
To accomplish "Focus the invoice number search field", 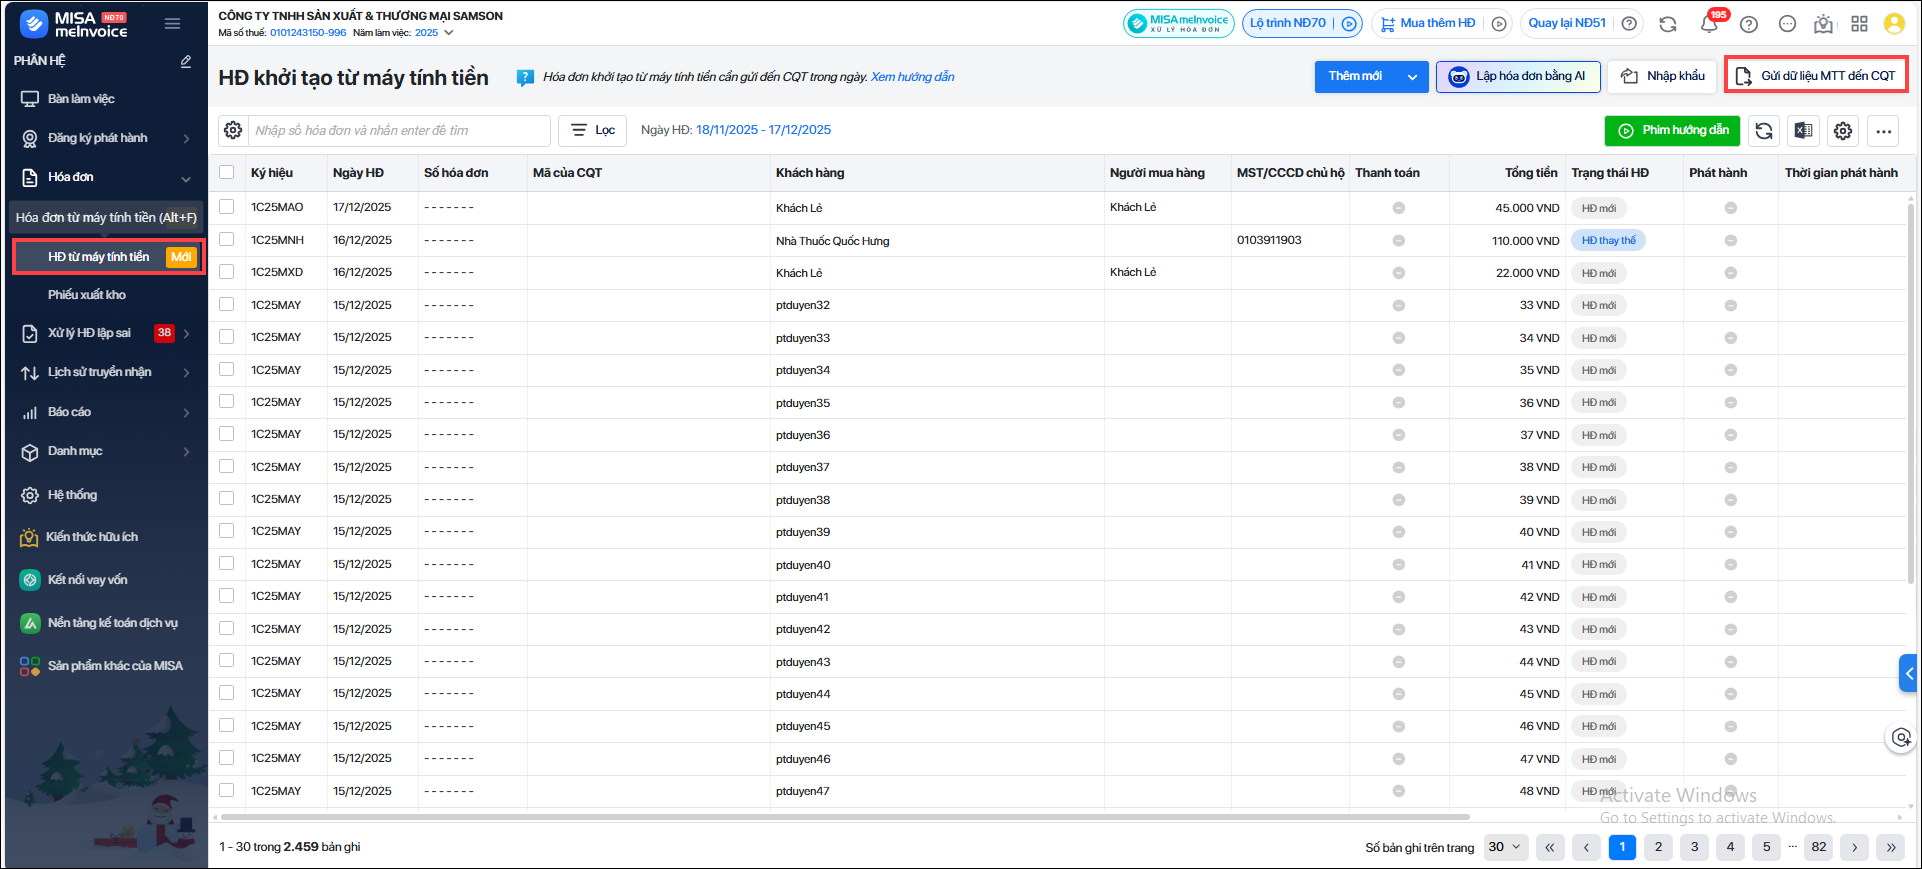I will click(x=400, y=131).
